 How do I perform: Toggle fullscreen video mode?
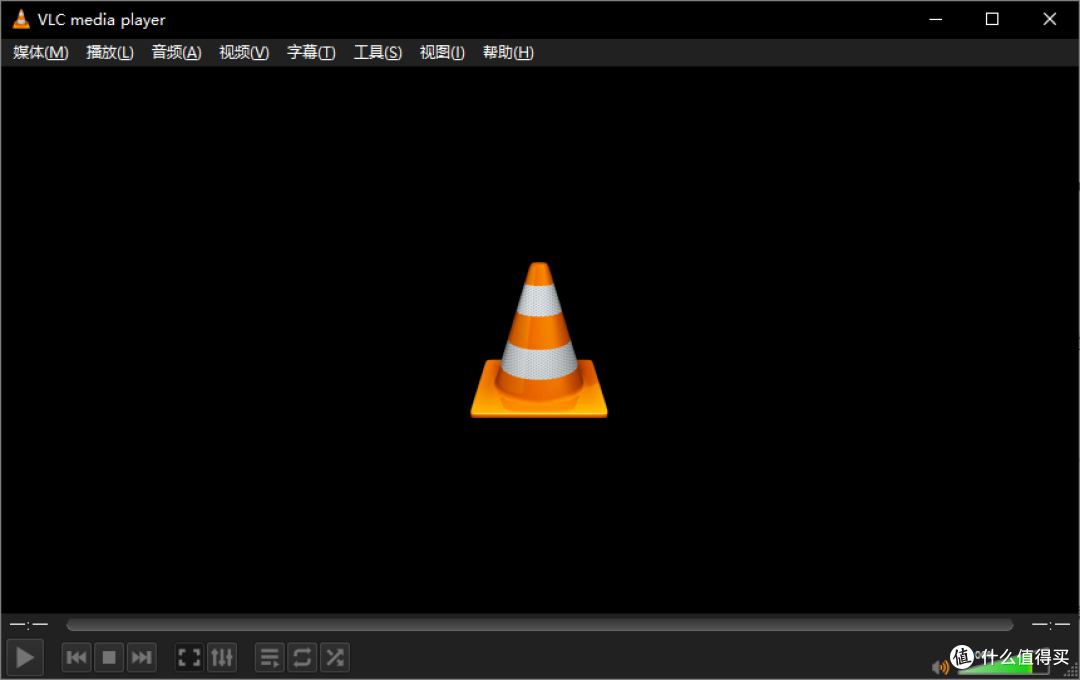[x=189, y=657]
